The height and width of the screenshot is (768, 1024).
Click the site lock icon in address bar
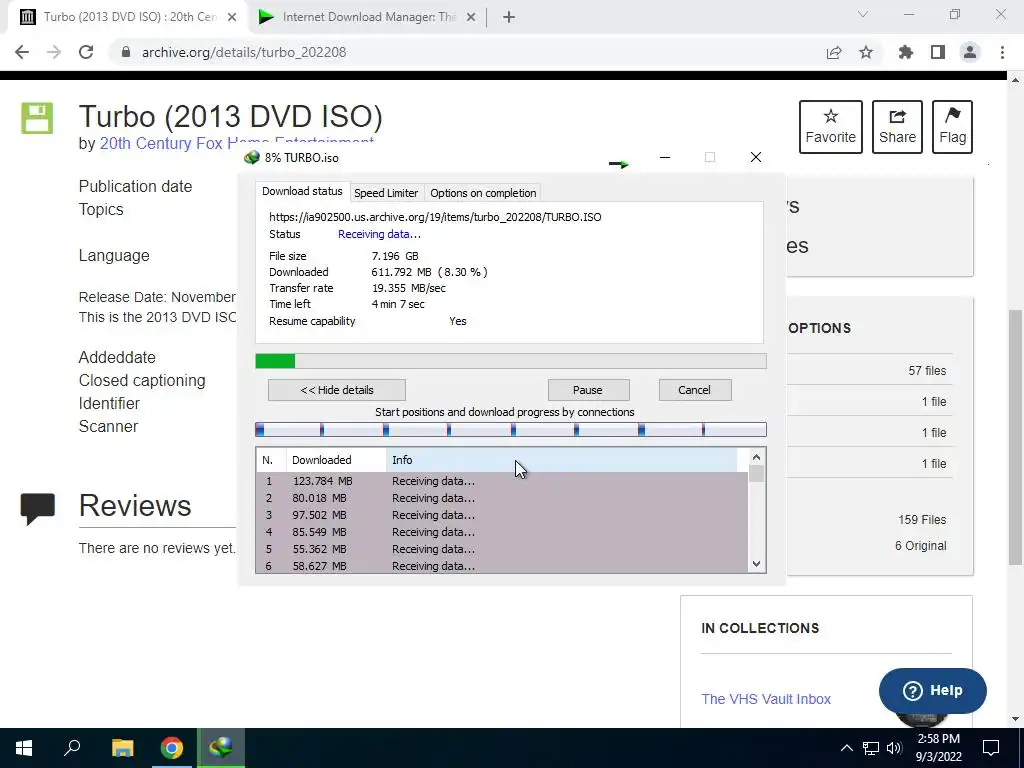pos(125,52)
